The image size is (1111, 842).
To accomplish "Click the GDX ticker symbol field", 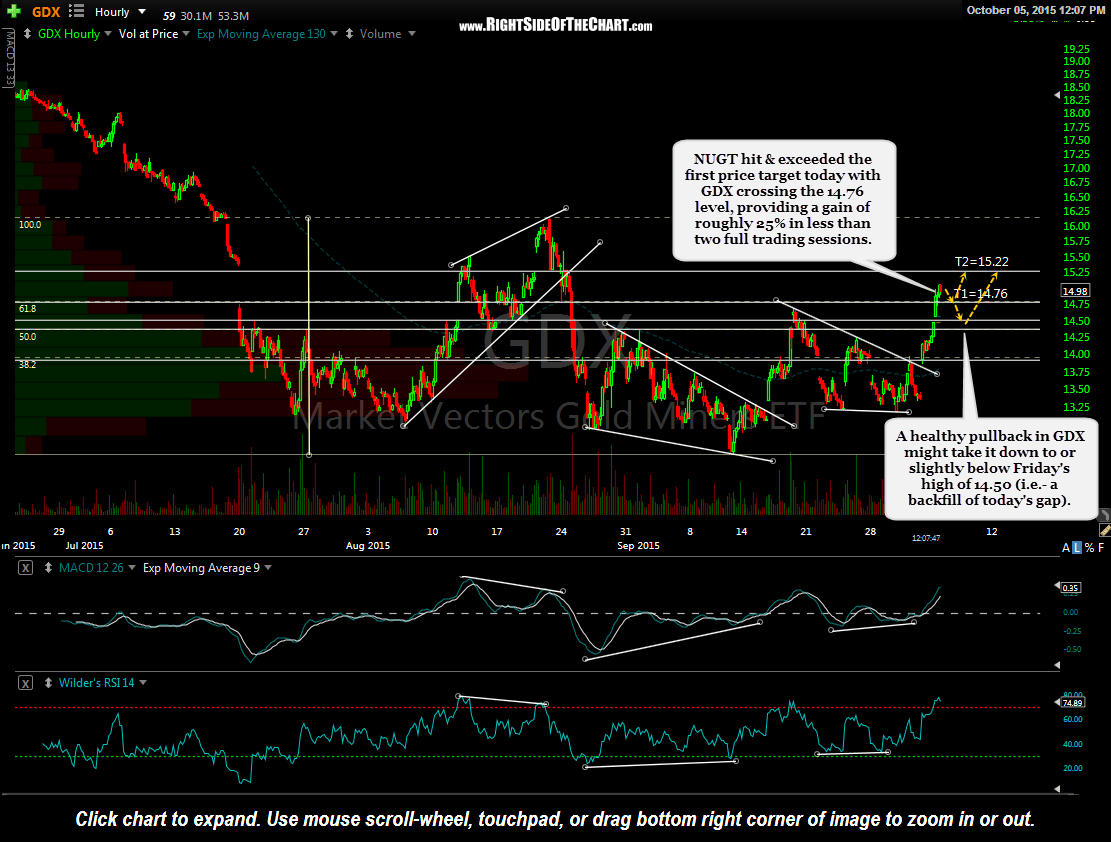I will click(x=46, y=12).
